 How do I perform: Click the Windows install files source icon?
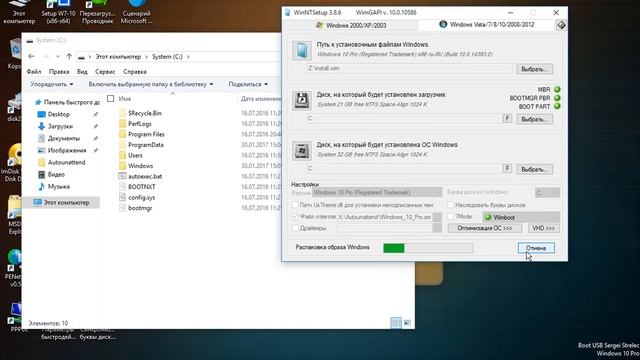pyautogui.click(x=302, y=50)
